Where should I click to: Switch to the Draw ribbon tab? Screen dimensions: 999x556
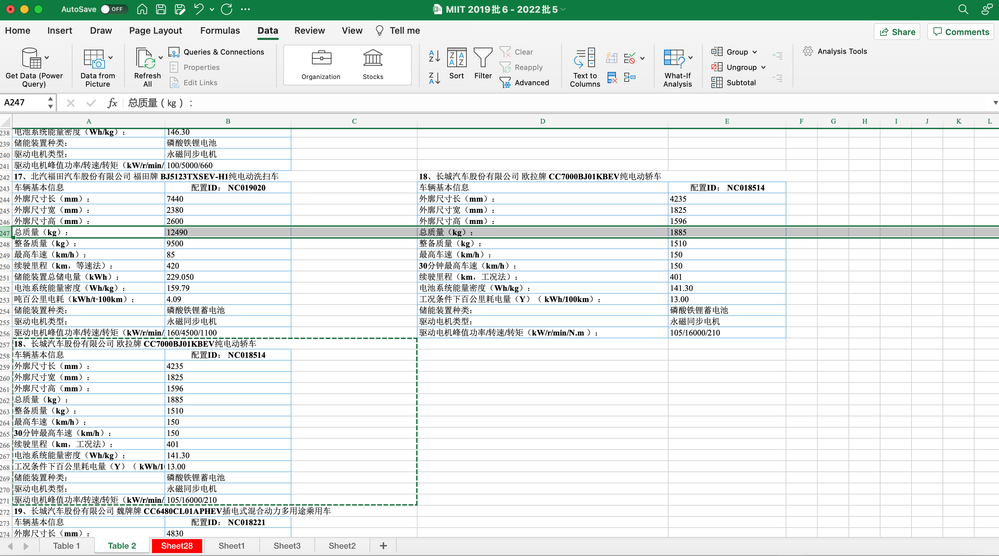pyautogui.click(x=101, y=31)
